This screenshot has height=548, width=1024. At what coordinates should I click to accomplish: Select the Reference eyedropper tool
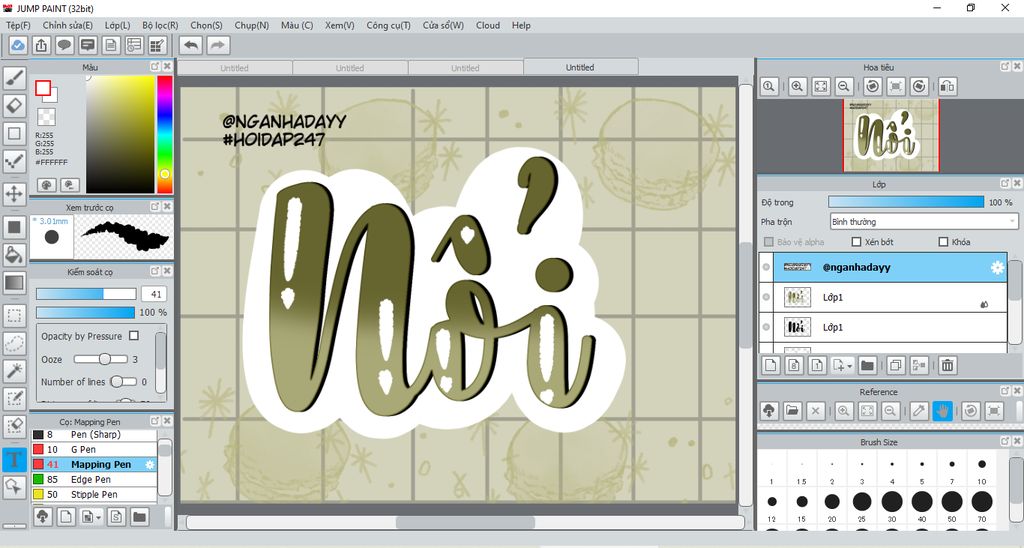click(x=919, y=411)
